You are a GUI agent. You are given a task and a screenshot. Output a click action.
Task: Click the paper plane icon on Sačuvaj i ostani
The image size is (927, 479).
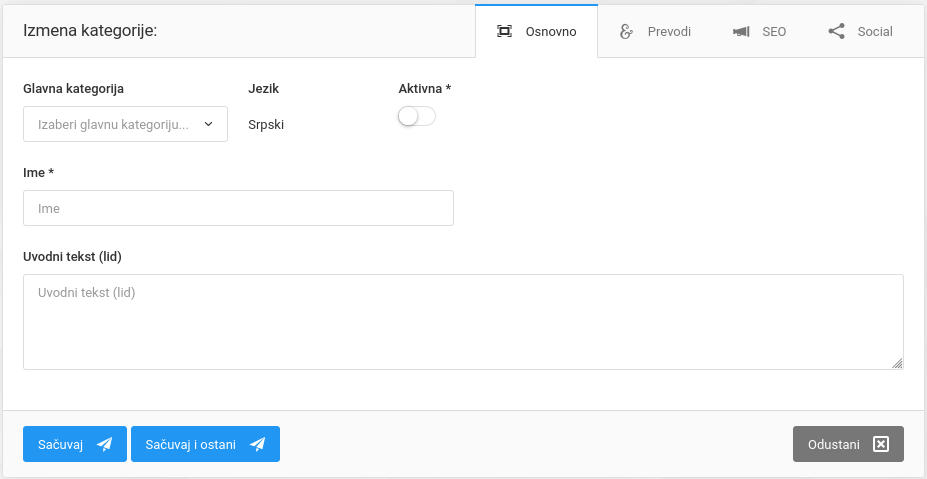tap(258, 445)
